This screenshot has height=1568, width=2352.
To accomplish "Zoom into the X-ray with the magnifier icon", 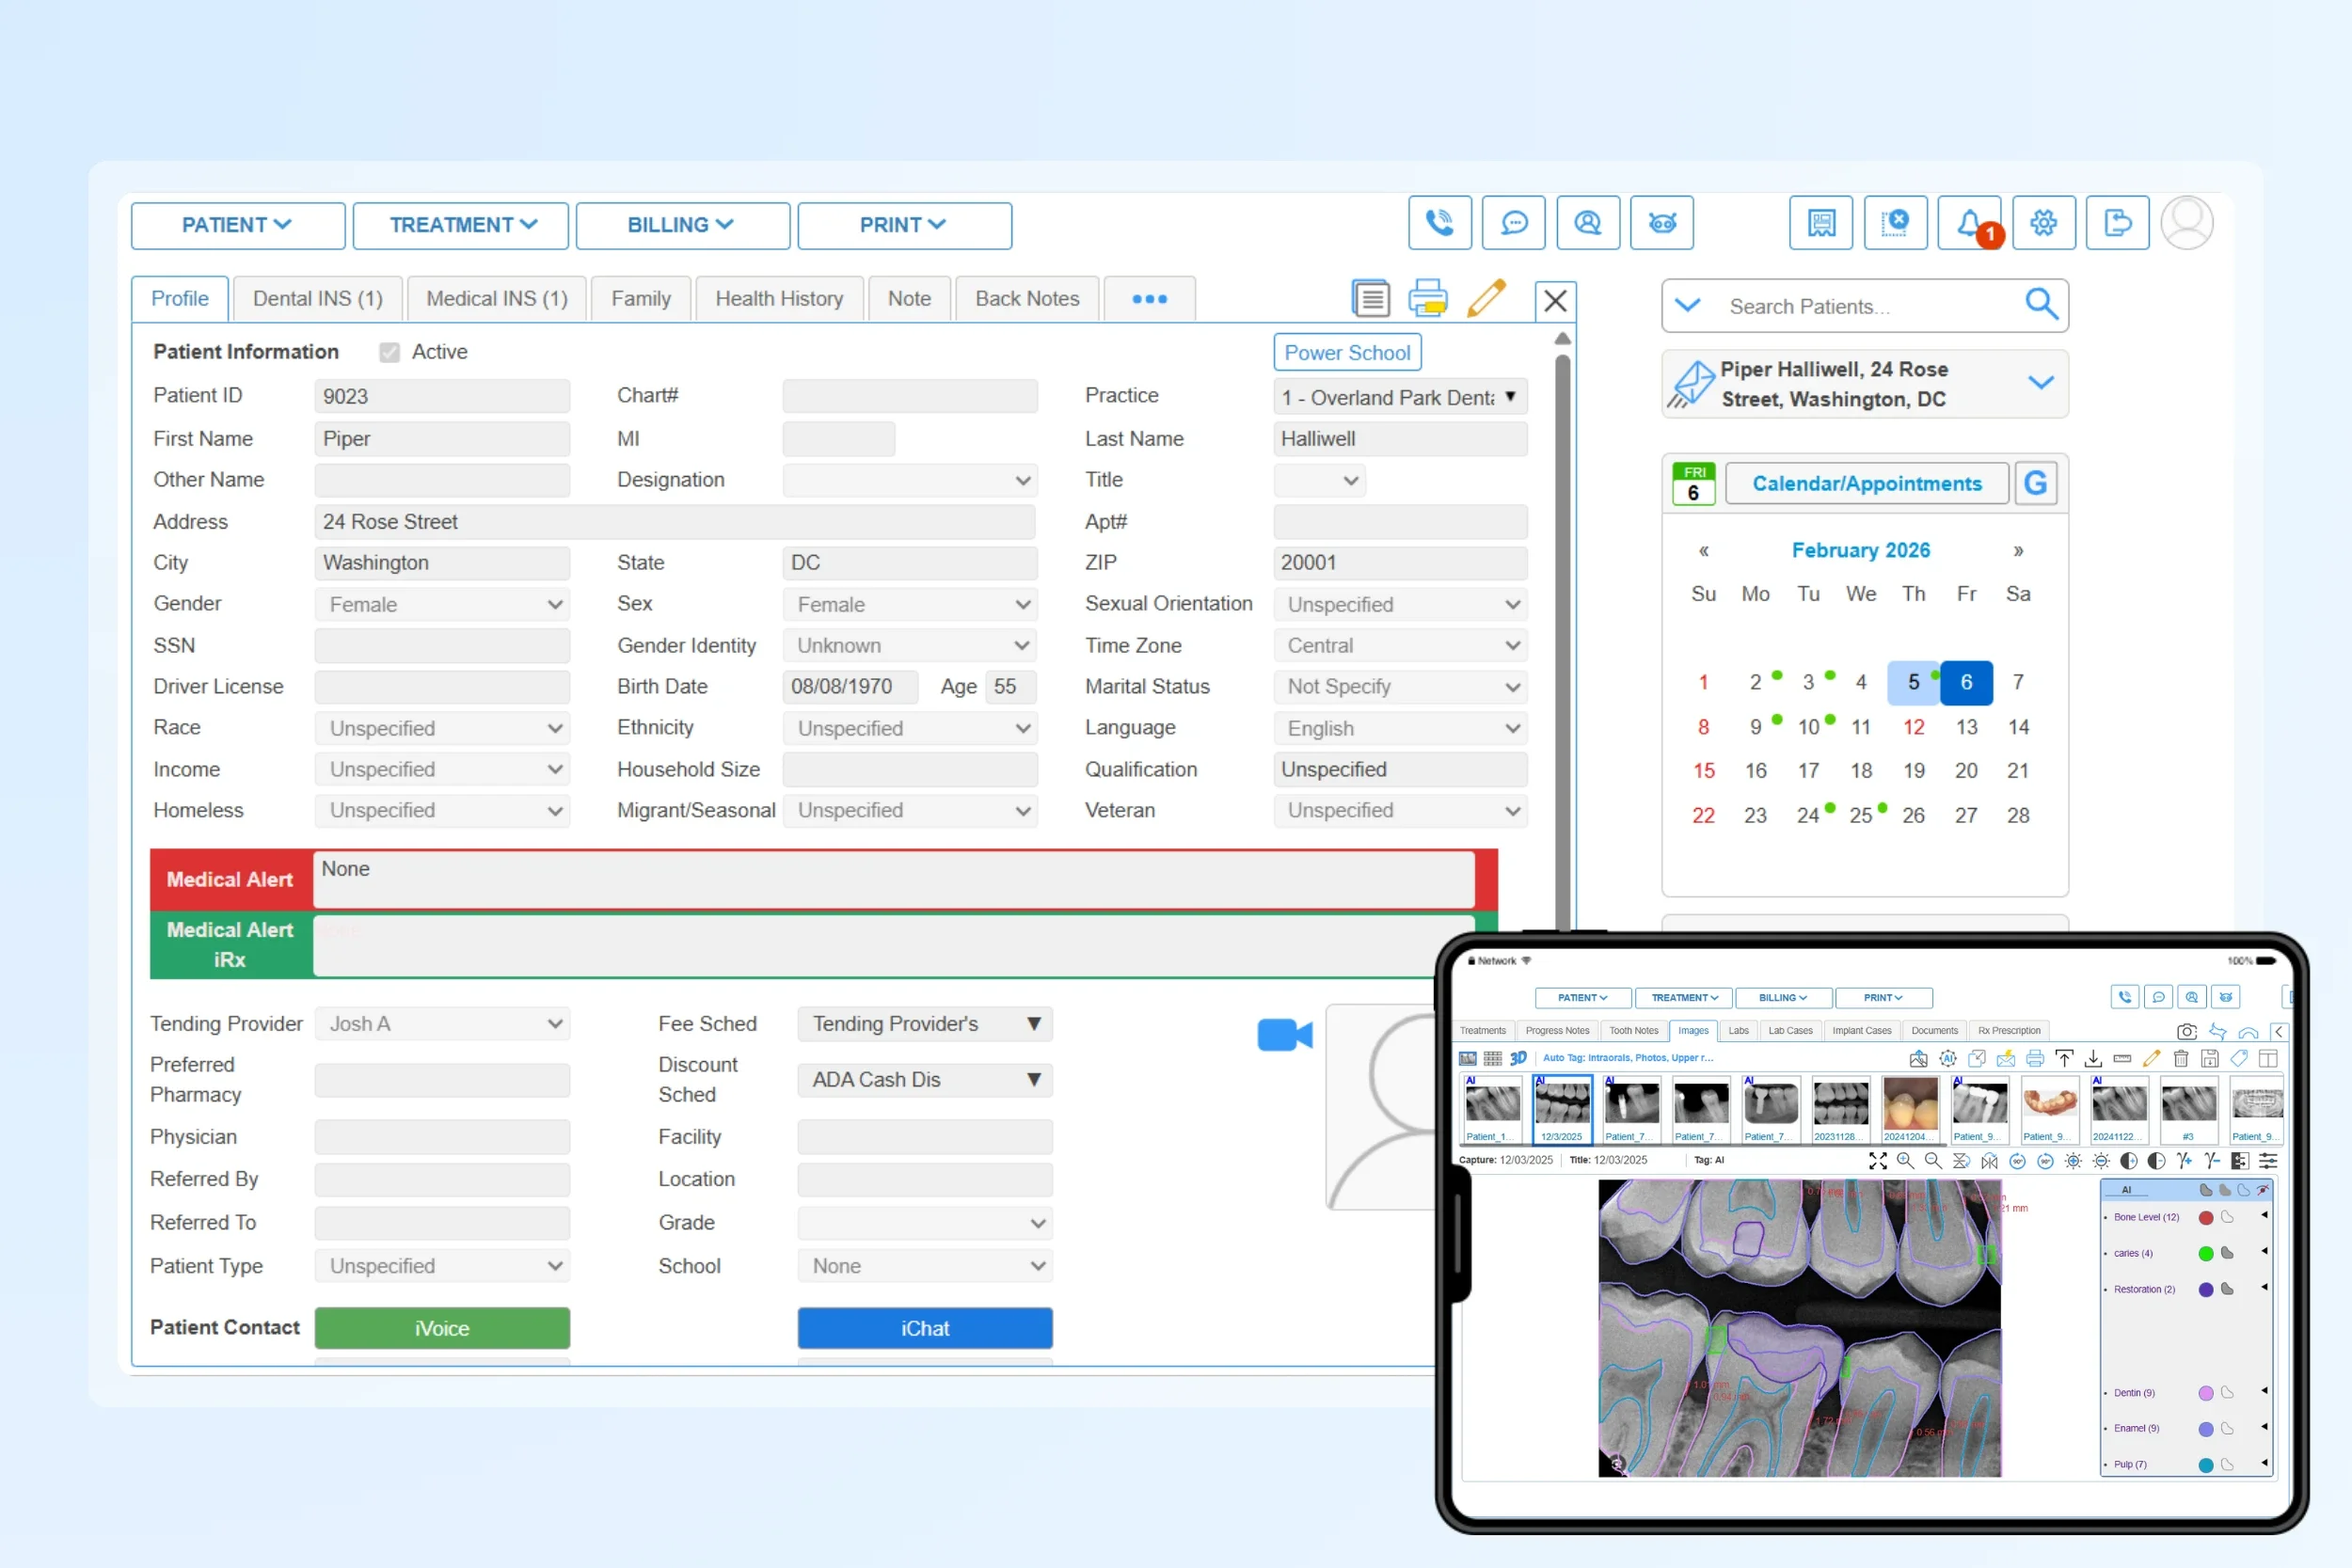I will point(1905,1161).
